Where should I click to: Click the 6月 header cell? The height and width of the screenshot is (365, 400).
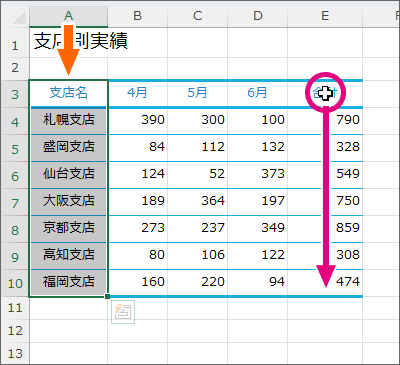tap(258, 94)
